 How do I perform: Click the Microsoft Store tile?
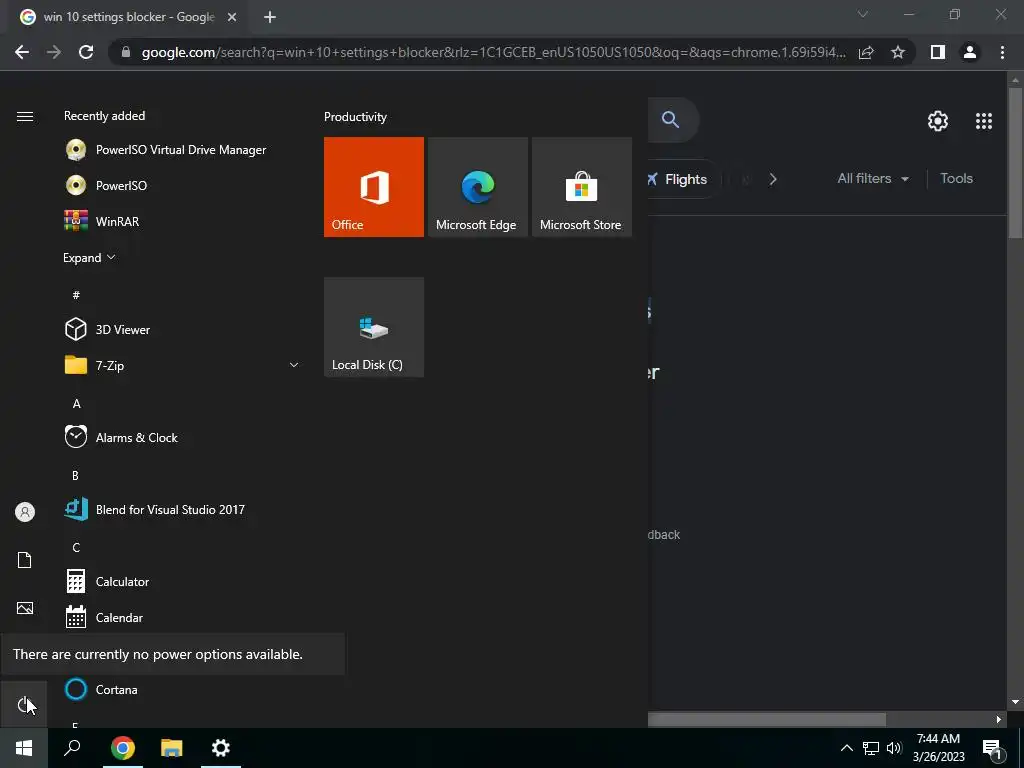click(x=582, y=187)
